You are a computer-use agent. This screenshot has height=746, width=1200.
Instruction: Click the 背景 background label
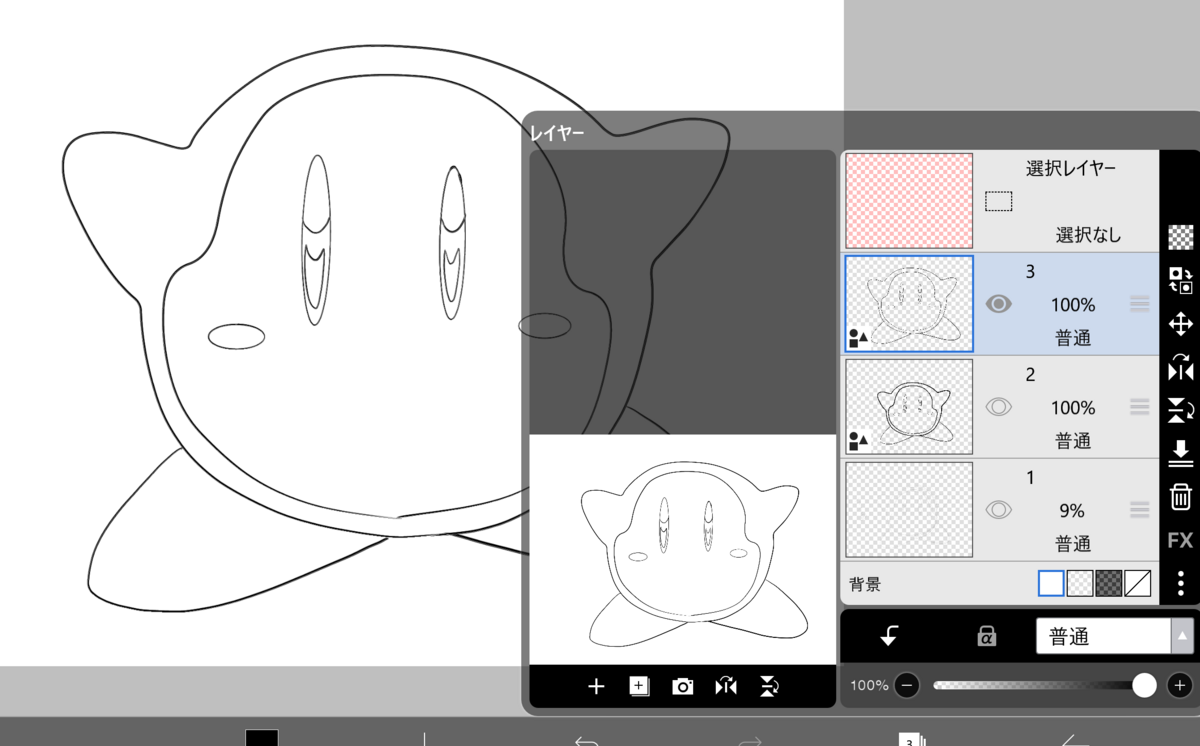866,584
